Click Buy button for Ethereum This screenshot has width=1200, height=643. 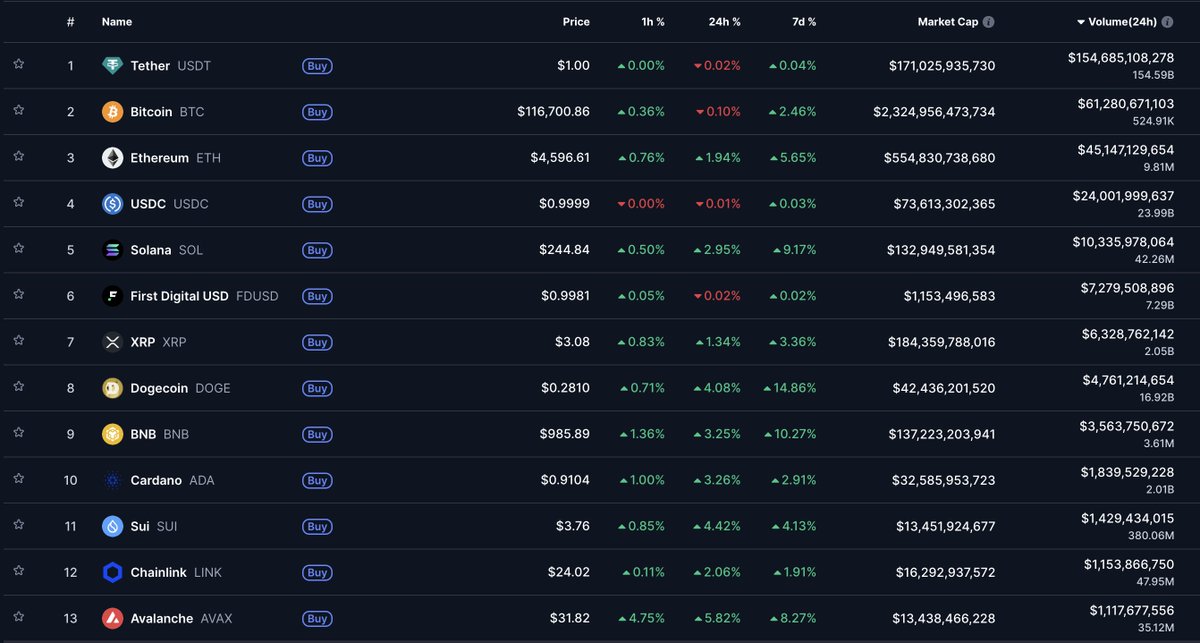[317, 158]
